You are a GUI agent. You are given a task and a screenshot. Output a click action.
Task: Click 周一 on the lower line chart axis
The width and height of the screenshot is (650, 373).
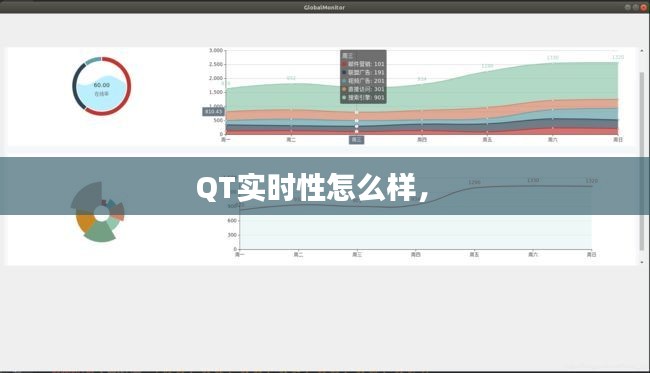coord(240,254)
